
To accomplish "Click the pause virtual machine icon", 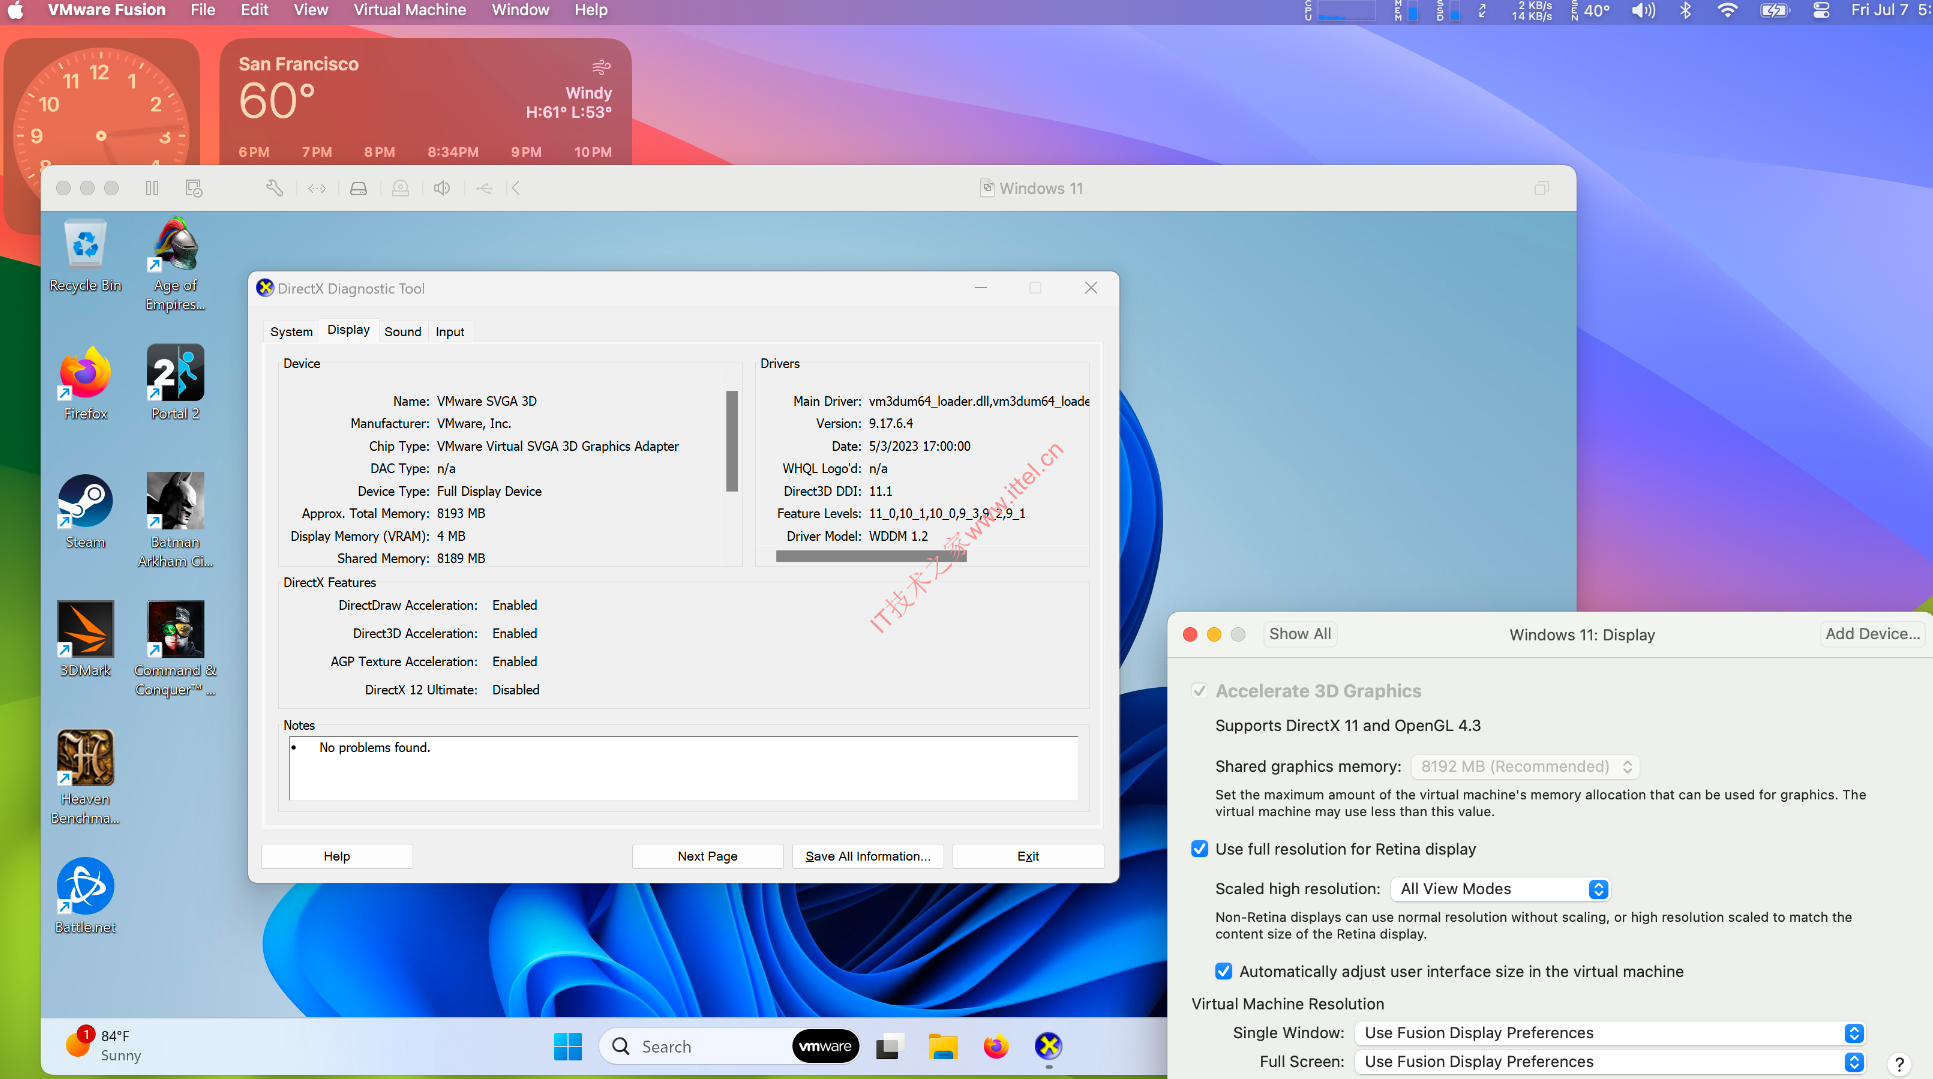I will click(x=152, y=188).
